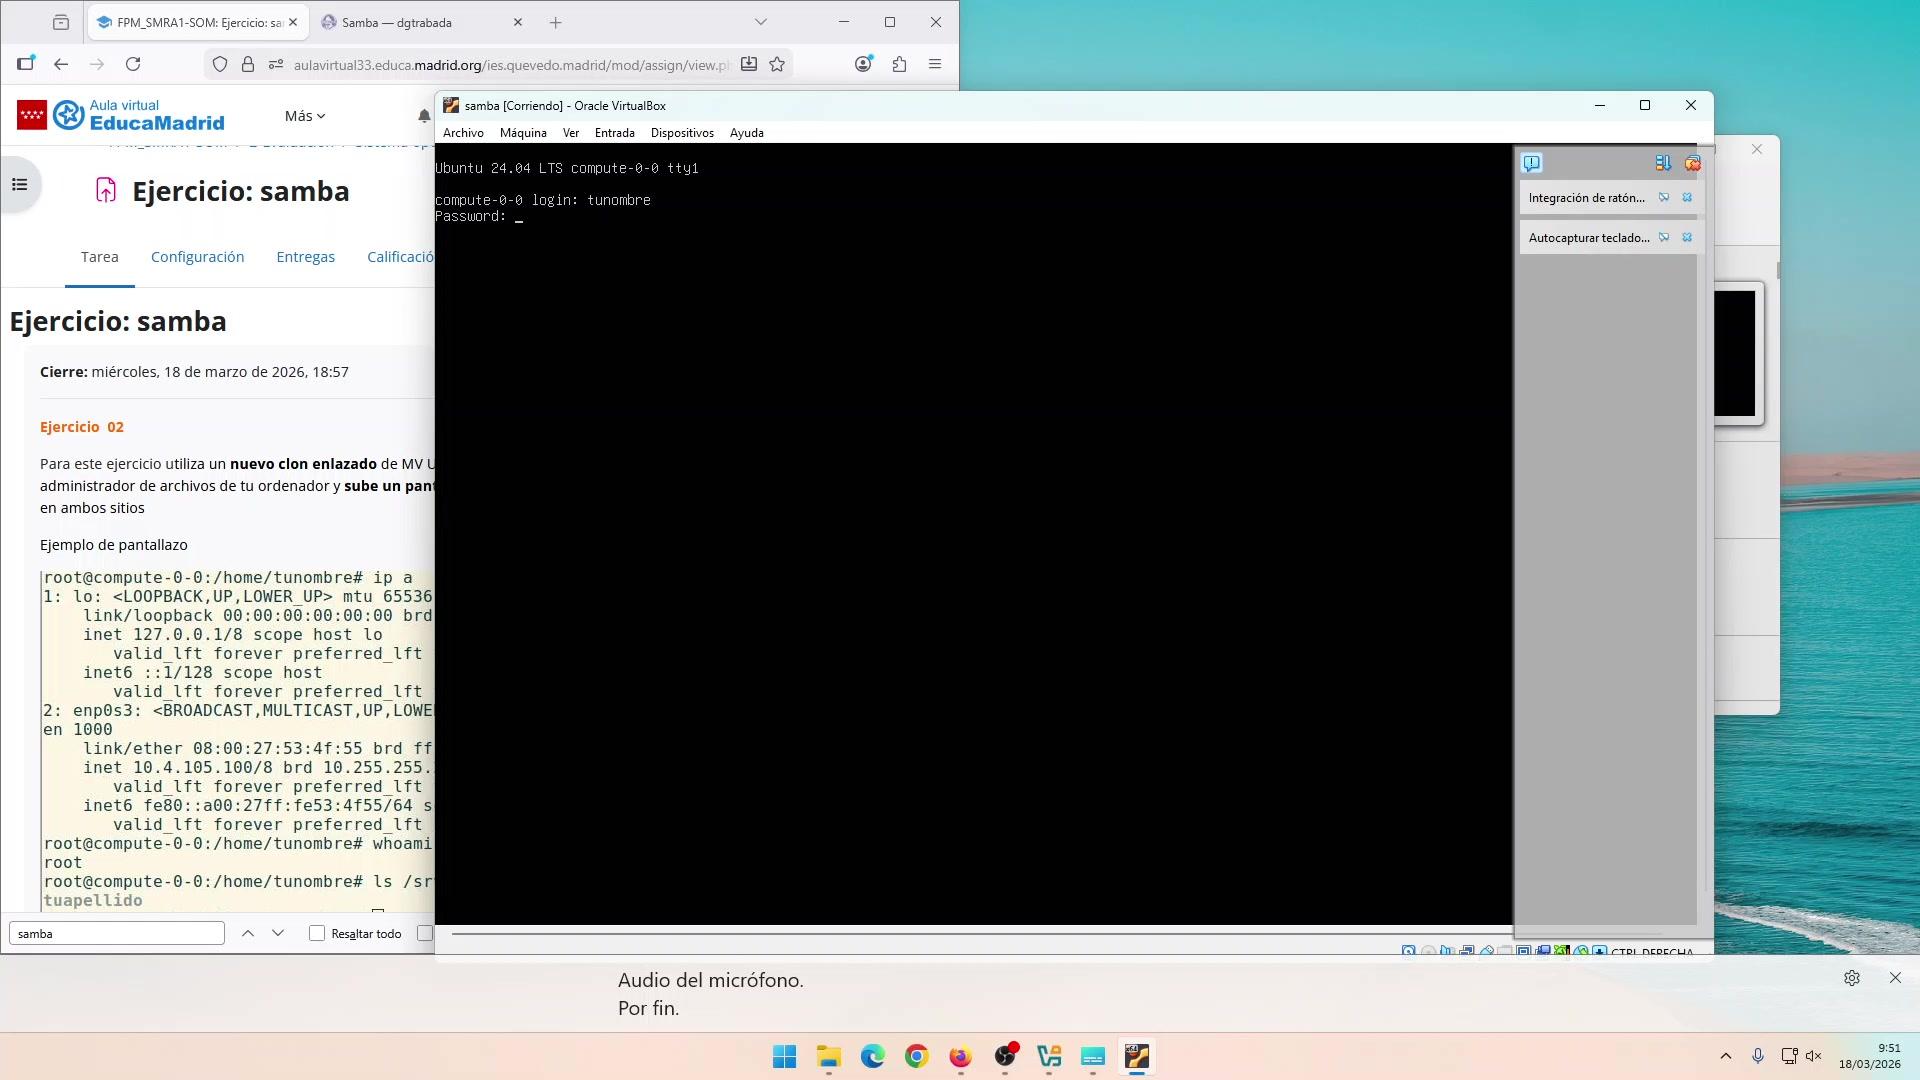
Task: Open the Ayuda menu in VirtualBox
Action: (x=746, y=133)
